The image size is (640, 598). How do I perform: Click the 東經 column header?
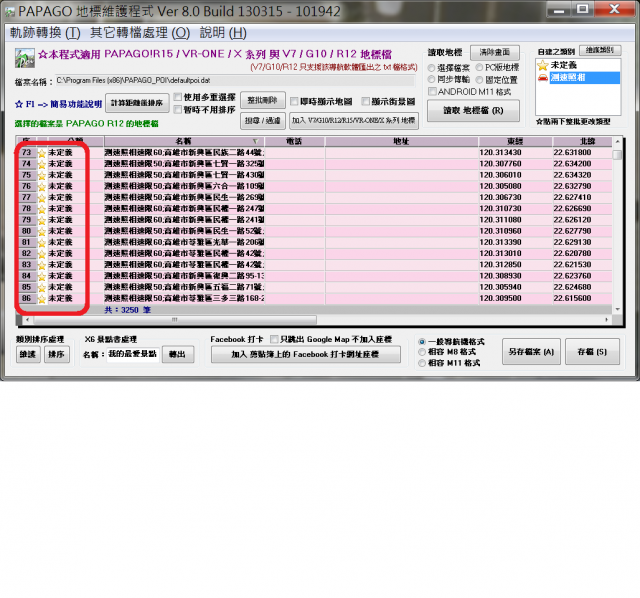[515, 141]
